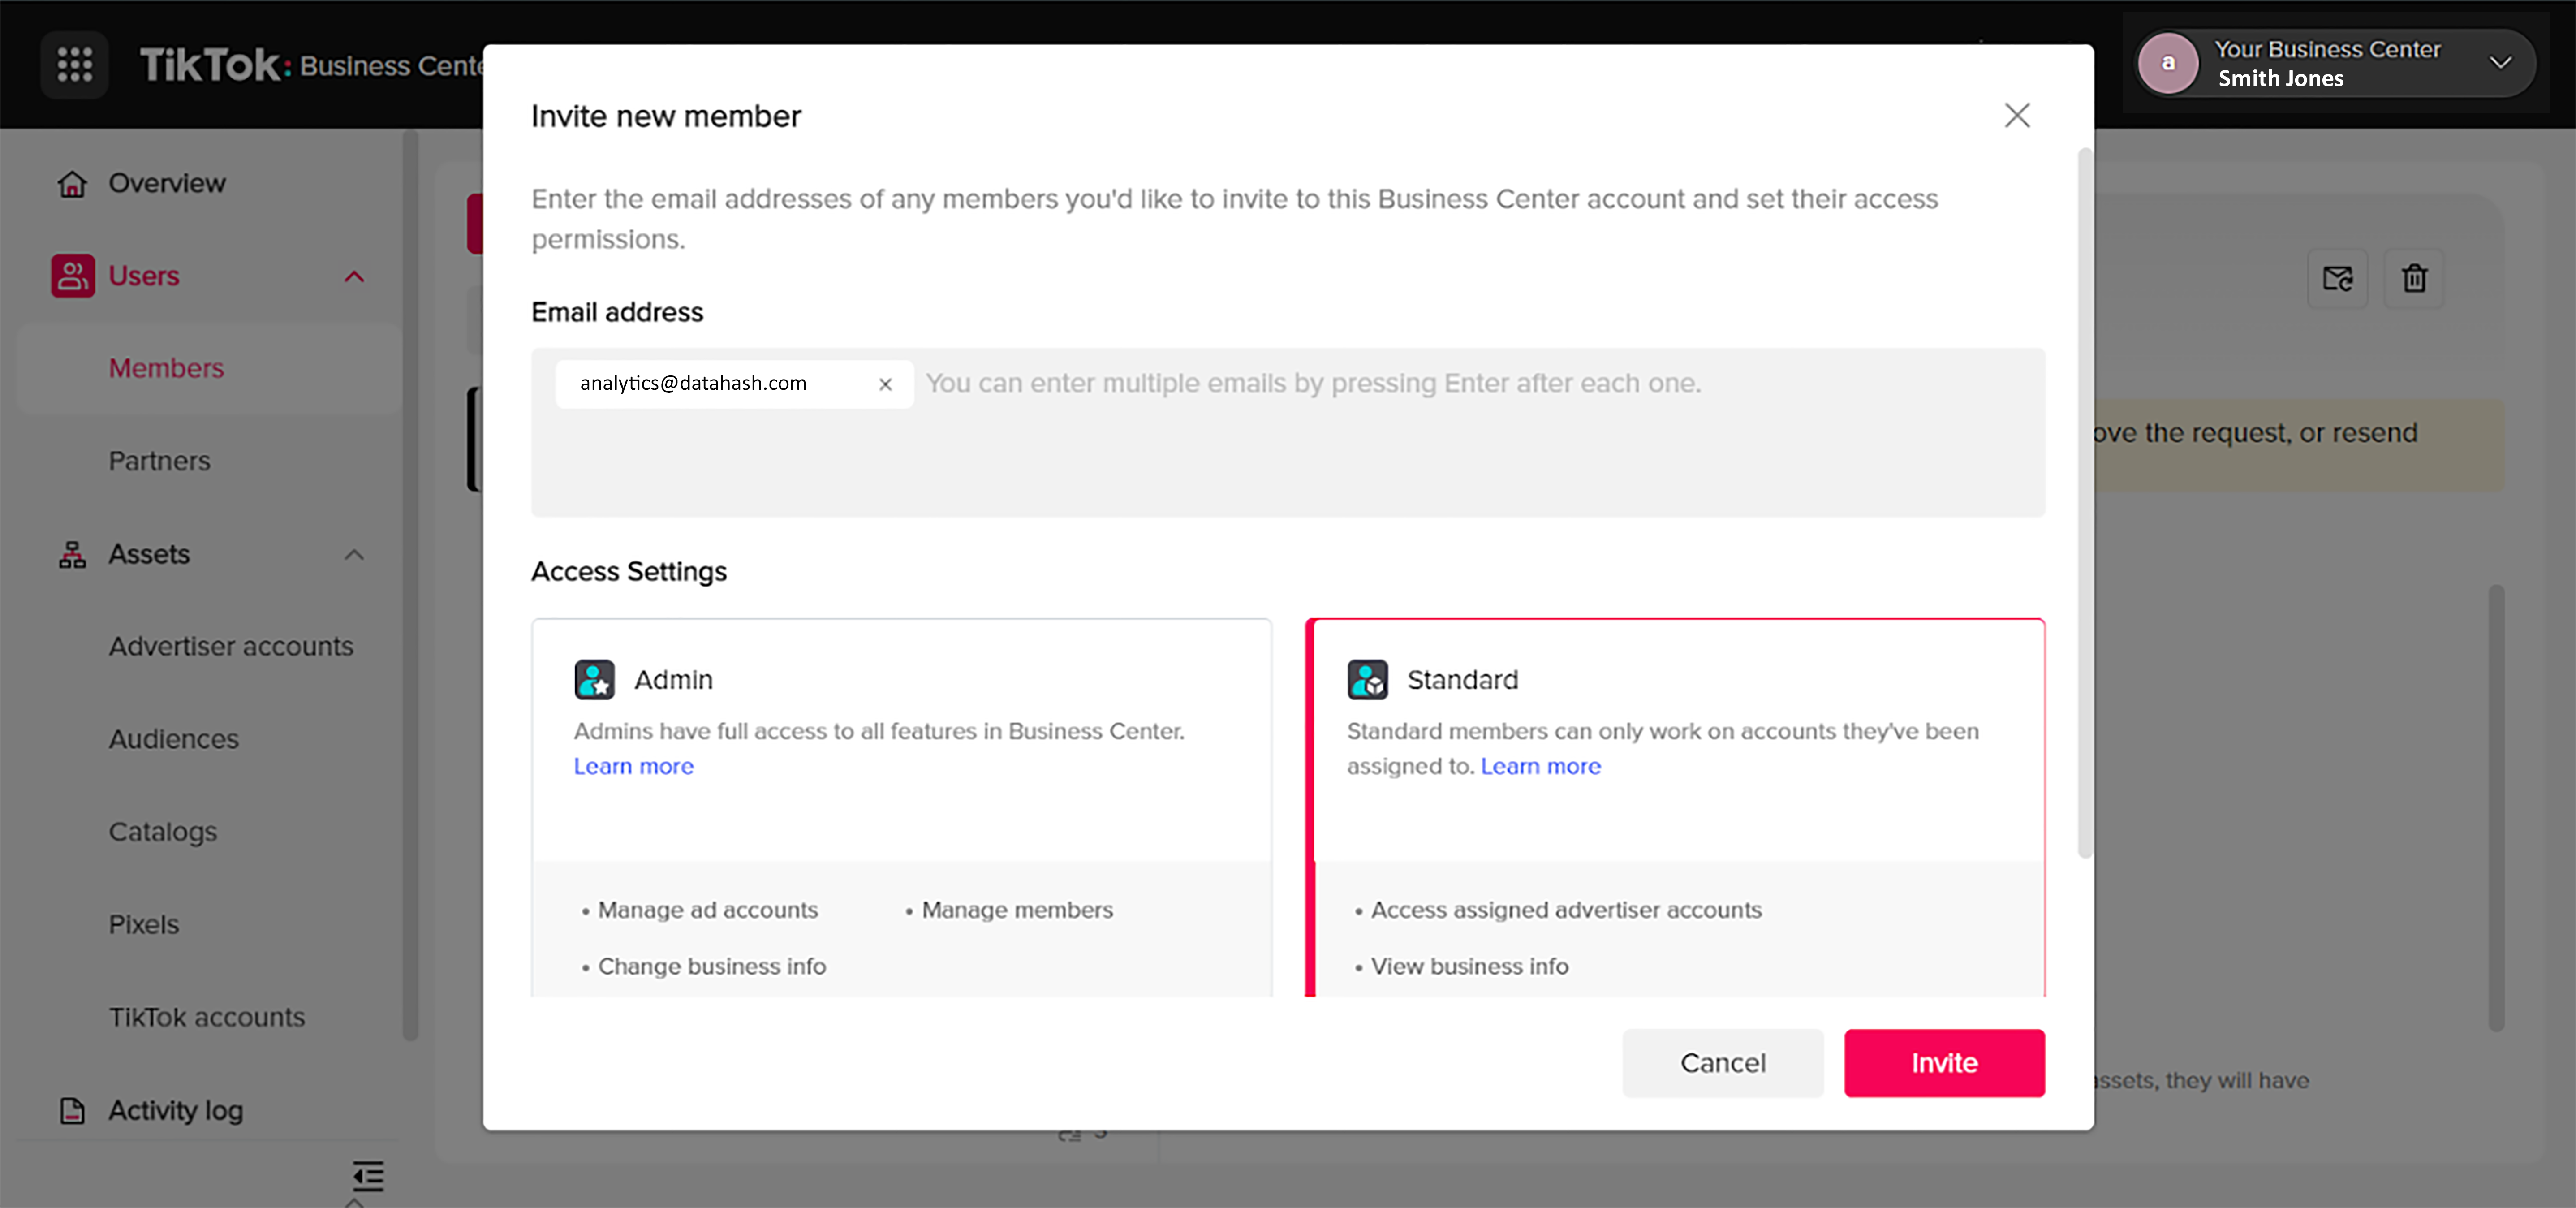Collapse the Users menu chevron

click(x=354, y=277)
